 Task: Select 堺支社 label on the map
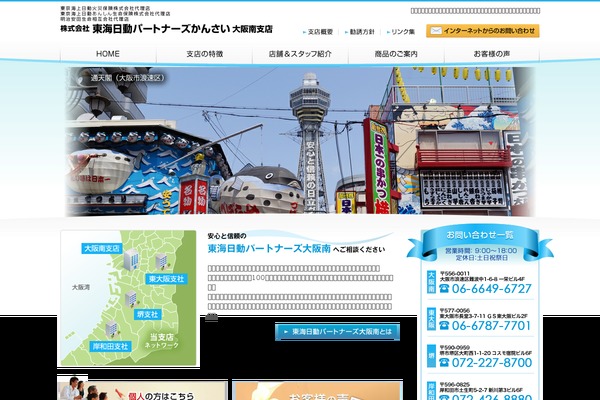pos(147,314)
